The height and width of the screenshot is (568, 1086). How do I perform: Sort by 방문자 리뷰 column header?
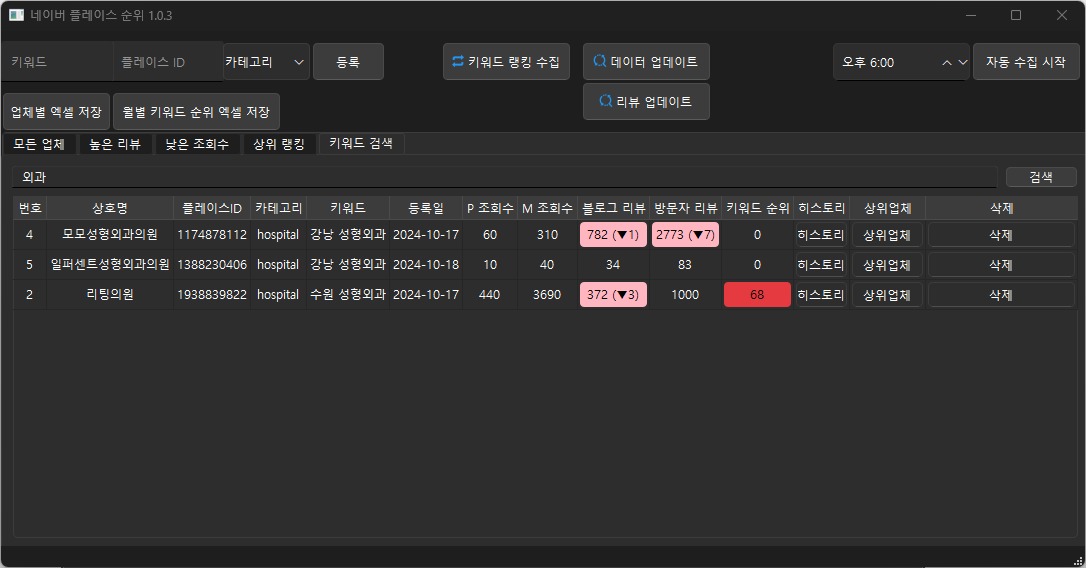(686, 208)
